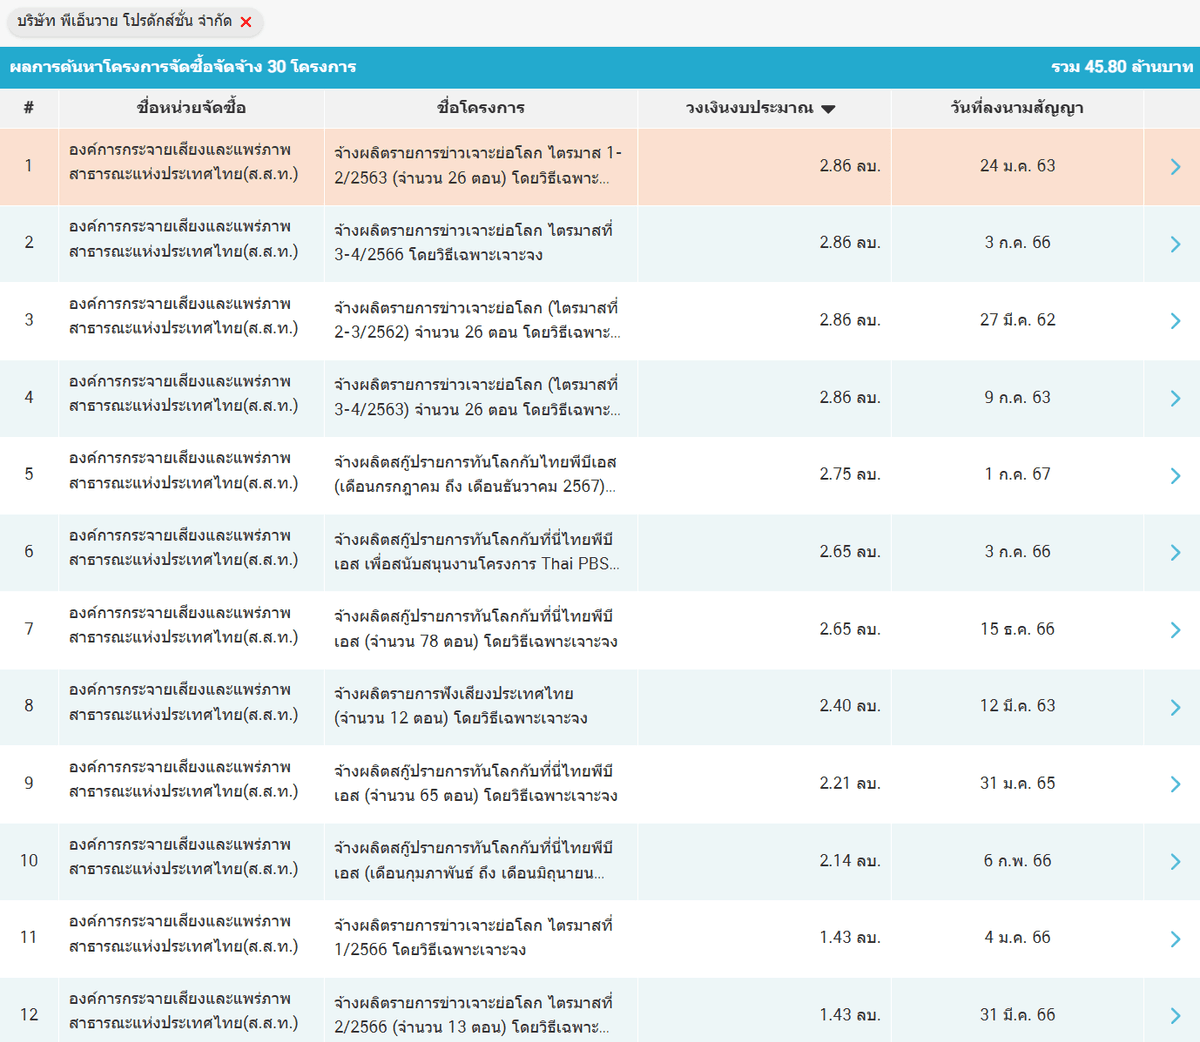Open details chevron for row 5
This screenshot has height=1042, width=1200.
[1175, 476]
